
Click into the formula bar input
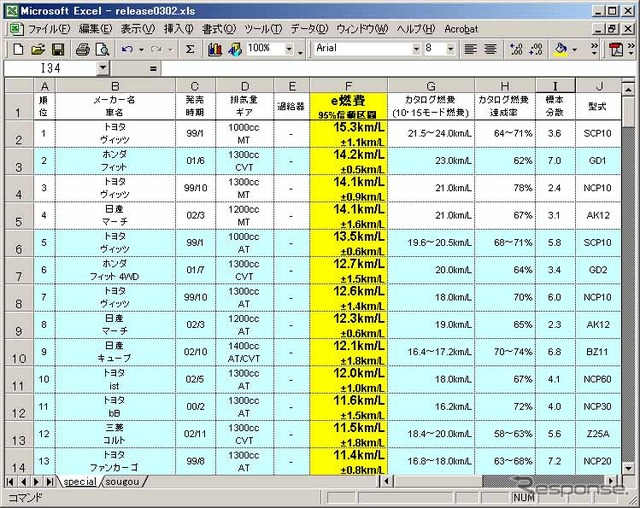coord(398,69)
